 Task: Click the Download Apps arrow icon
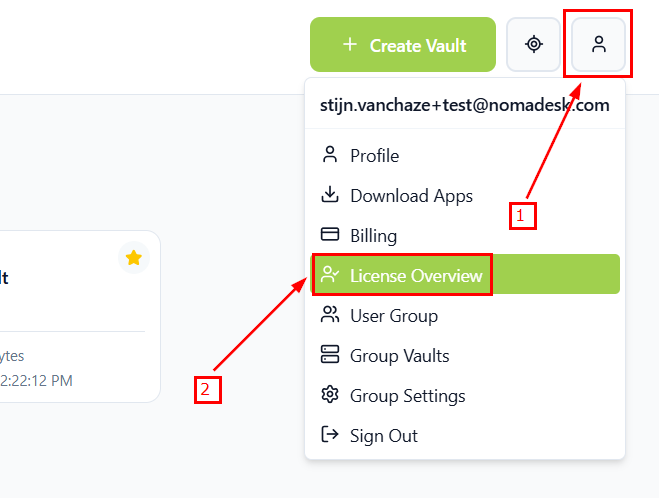pyautogui.click(x=329, y=195)
